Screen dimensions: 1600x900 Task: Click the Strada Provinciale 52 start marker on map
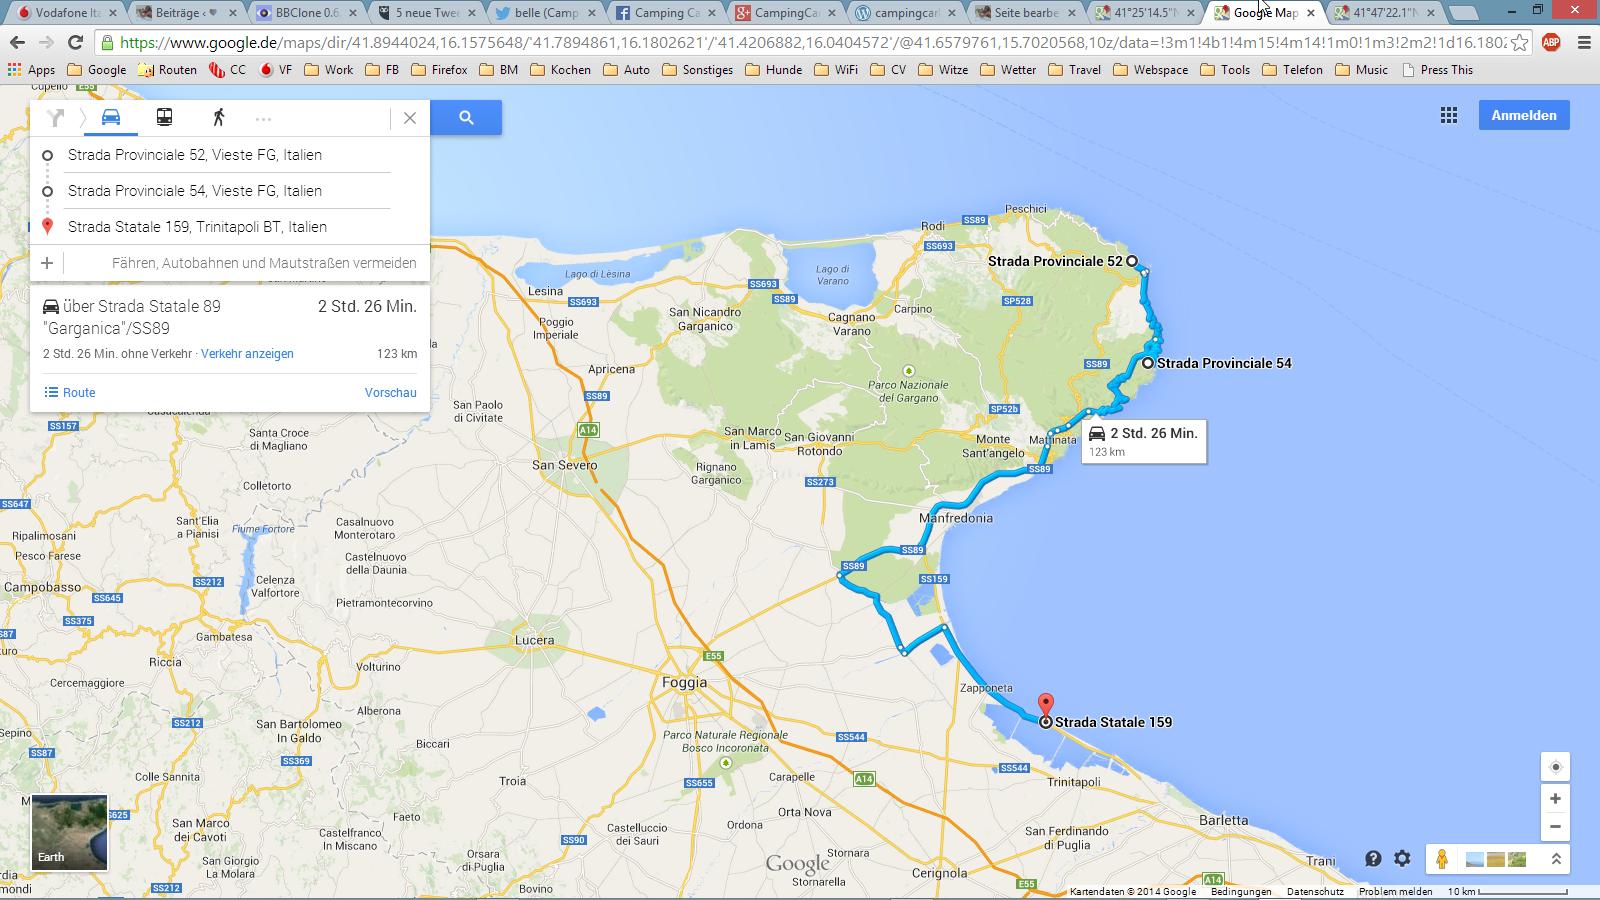(x=1132, y=261)
